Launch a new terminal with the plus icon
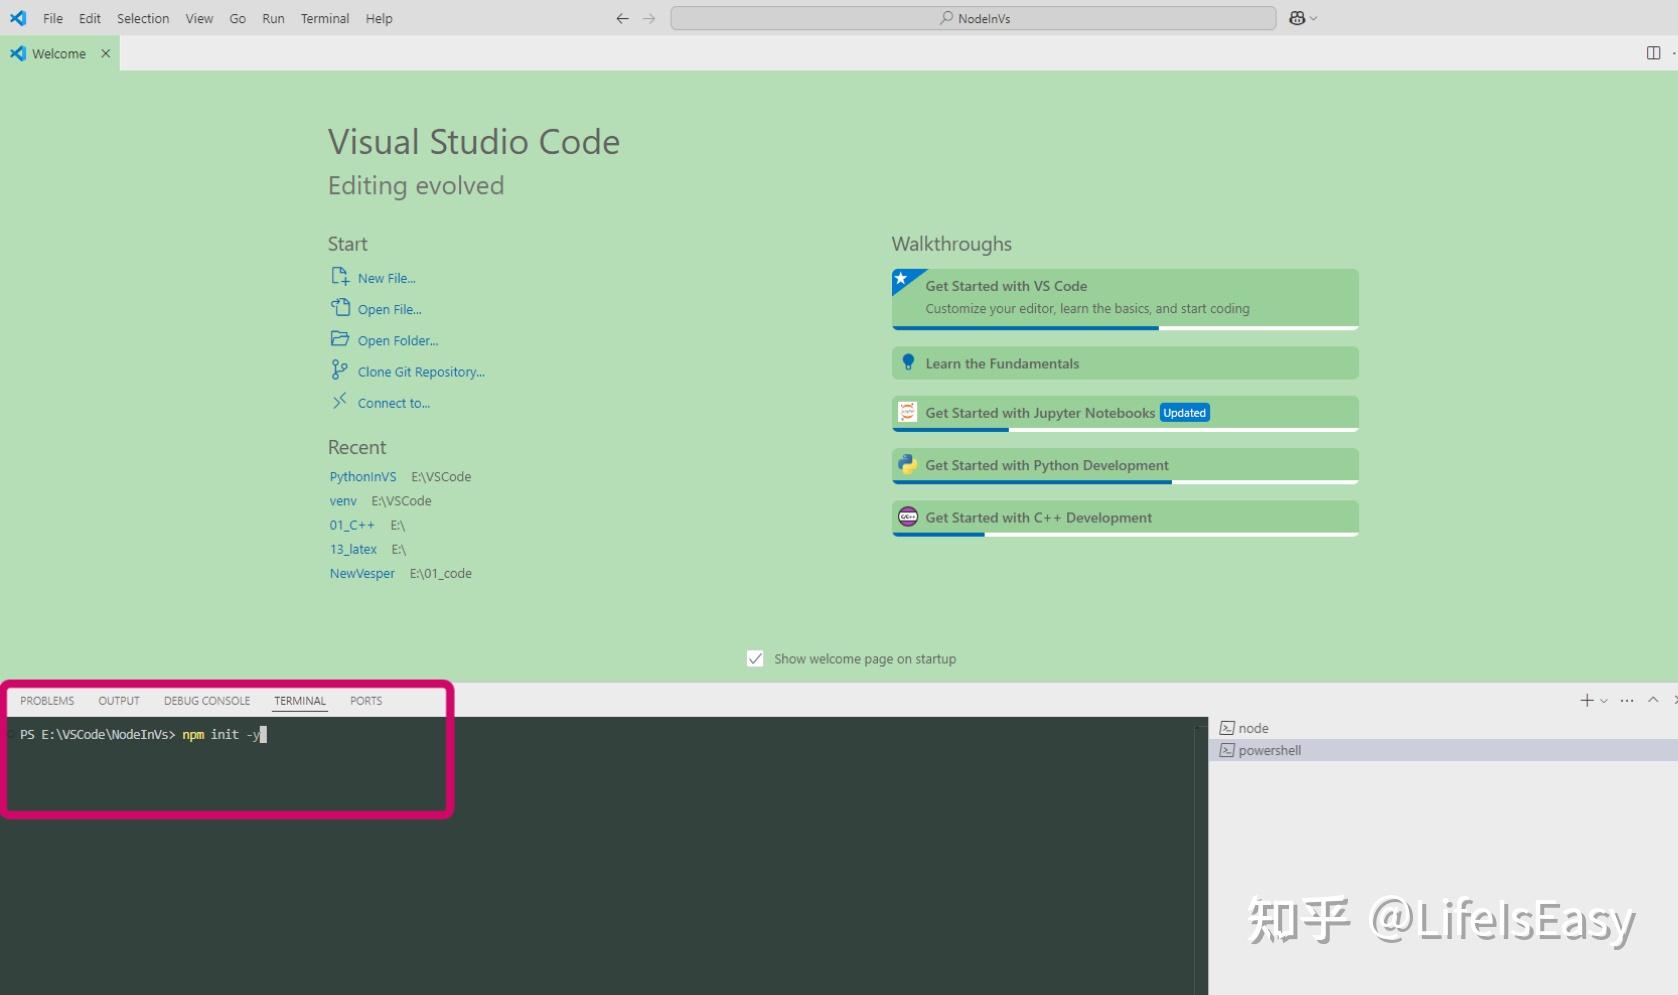 [1588, 700]
